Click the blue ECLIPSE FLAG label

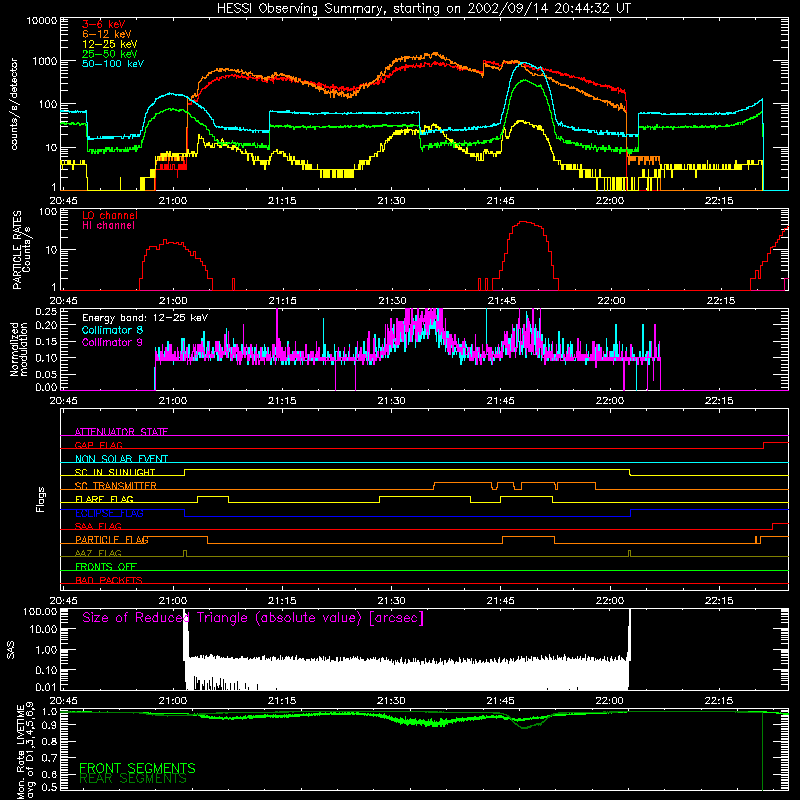[x=109, y=513]
